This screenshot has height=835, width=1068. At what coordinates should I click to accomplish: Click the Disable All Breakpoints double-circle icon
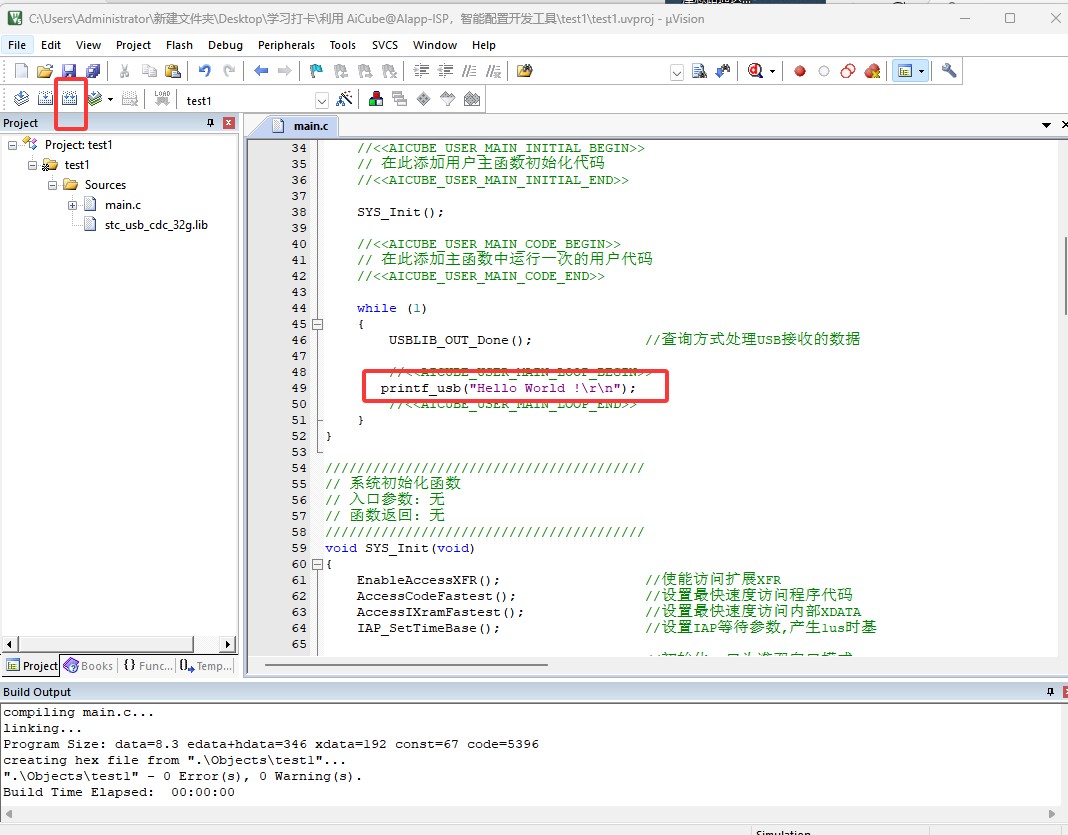(x=848, y=71)
